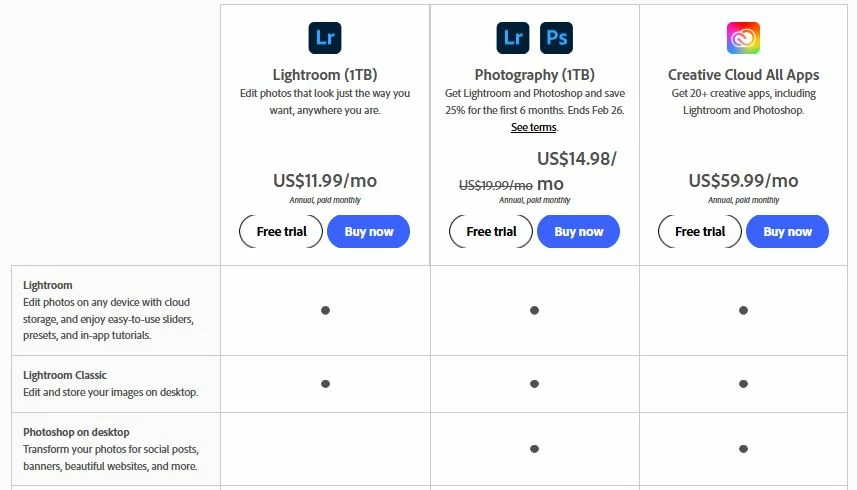Click the Creative Cloud rainbow icon
The image size is (857, 490).
click(743, 38)
